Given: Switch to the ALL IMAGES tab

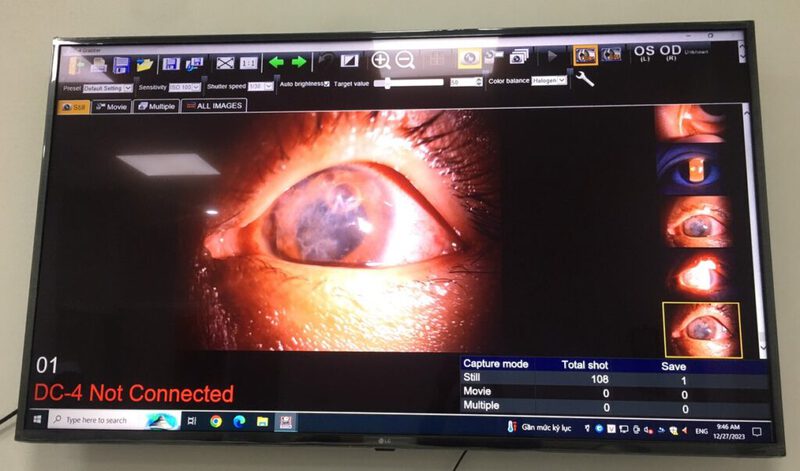Looking at the screenshot, I should [214, 105].
